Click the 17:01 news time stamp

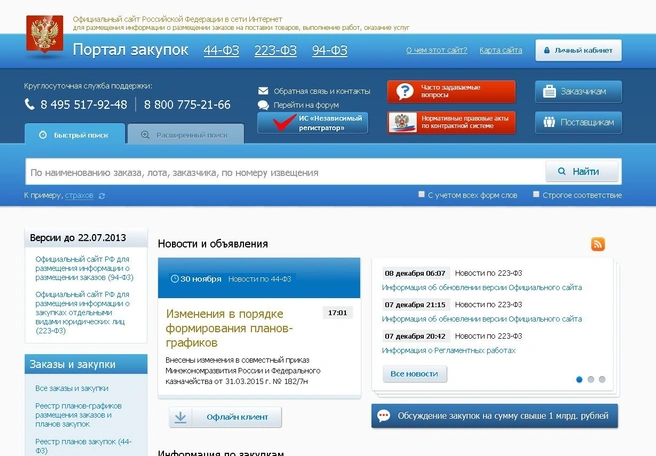[x=338, y=313]
